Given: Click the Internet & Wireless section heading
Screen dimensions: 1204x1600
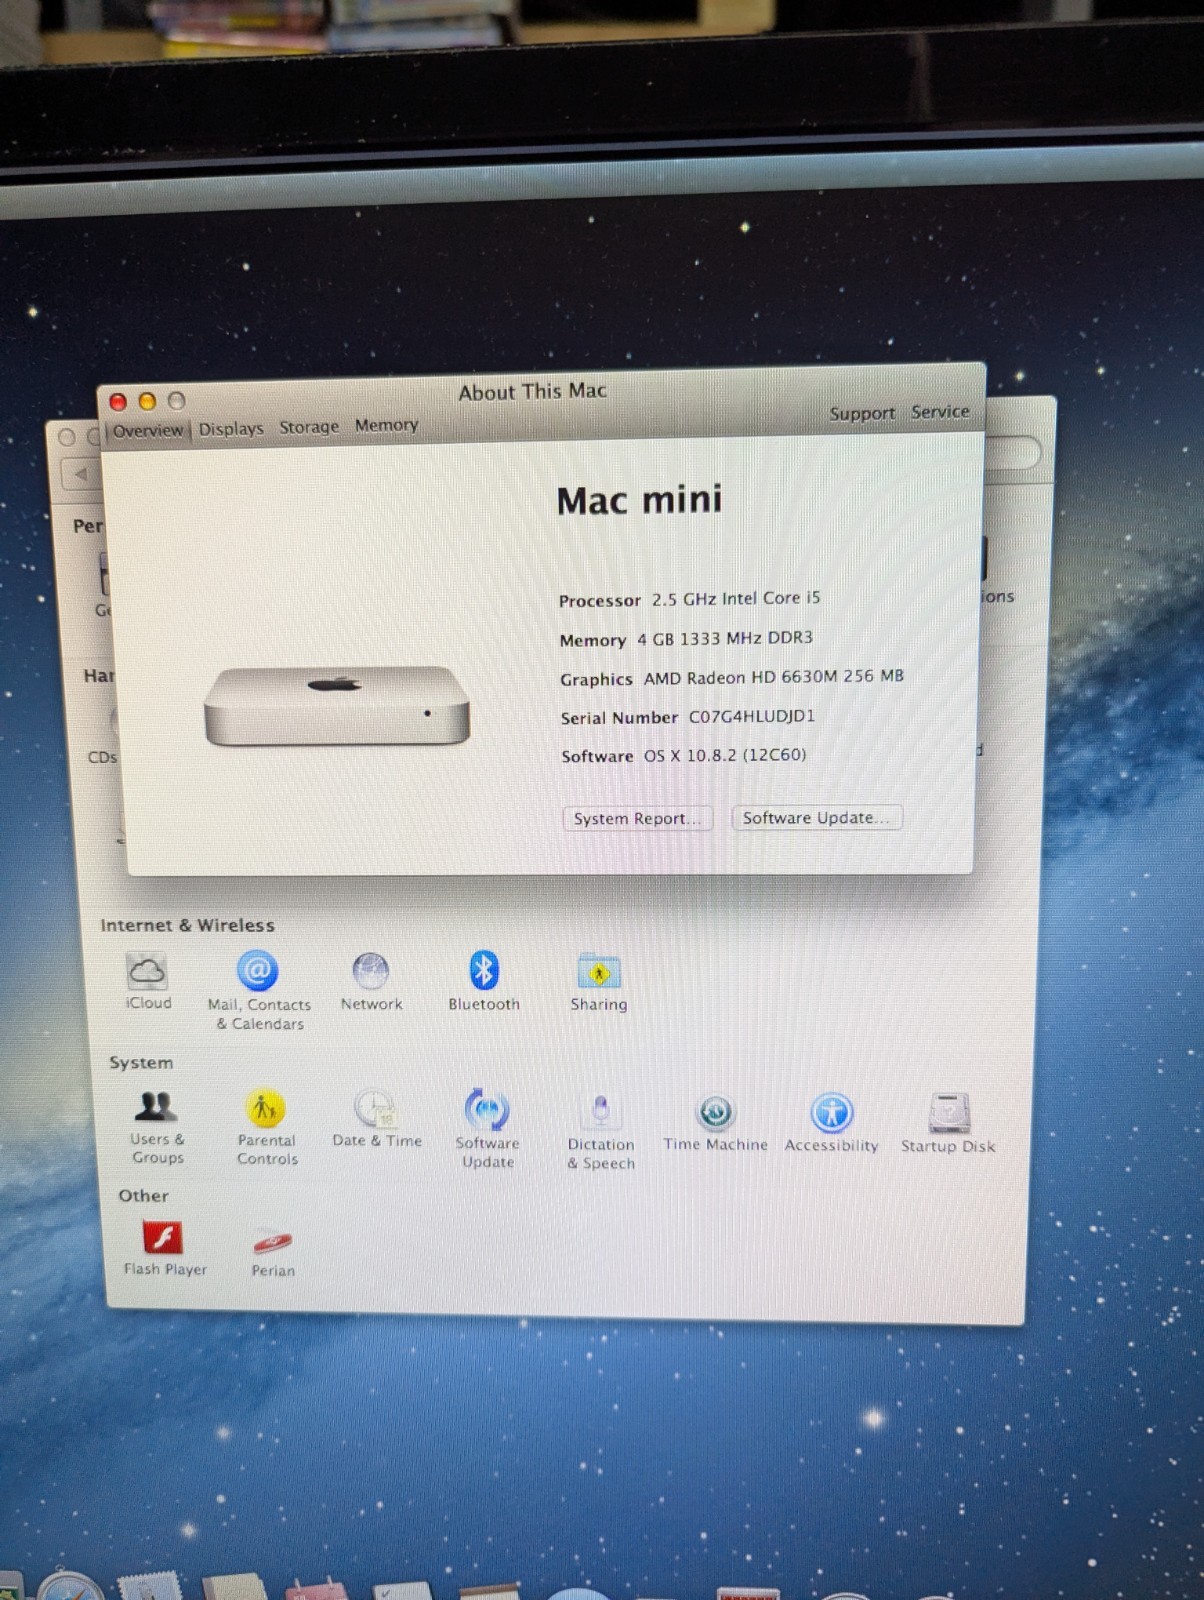Looking at the screenshot, I should (187, 925).
